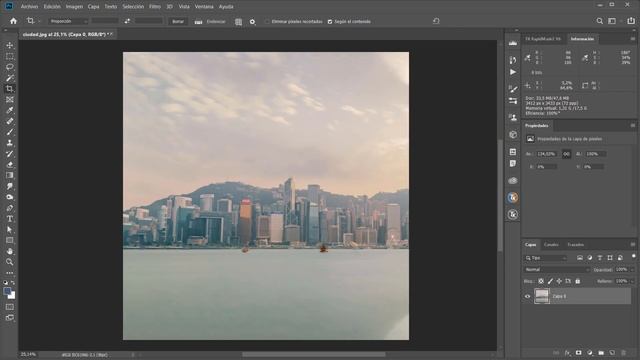Toggle Eliminar píxeles recortados checkbox
Viewport: 640px width, 360px height.
click(x=267, y=22)
